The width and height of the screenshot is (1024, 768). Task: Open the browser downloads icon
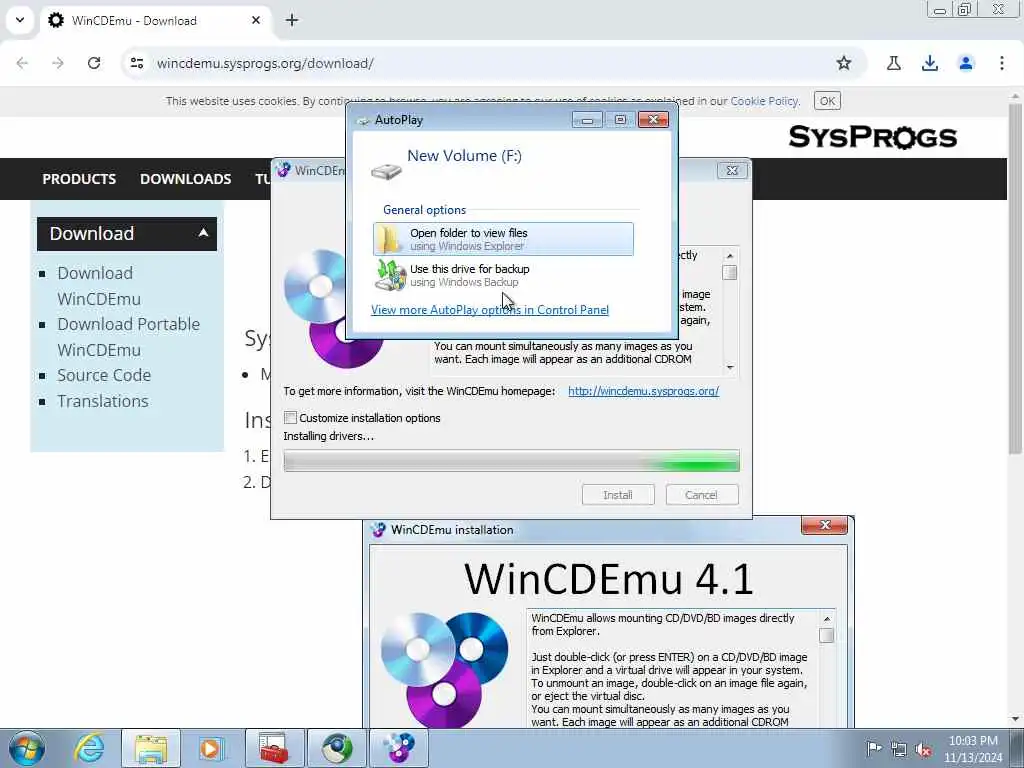coord(929,63)
